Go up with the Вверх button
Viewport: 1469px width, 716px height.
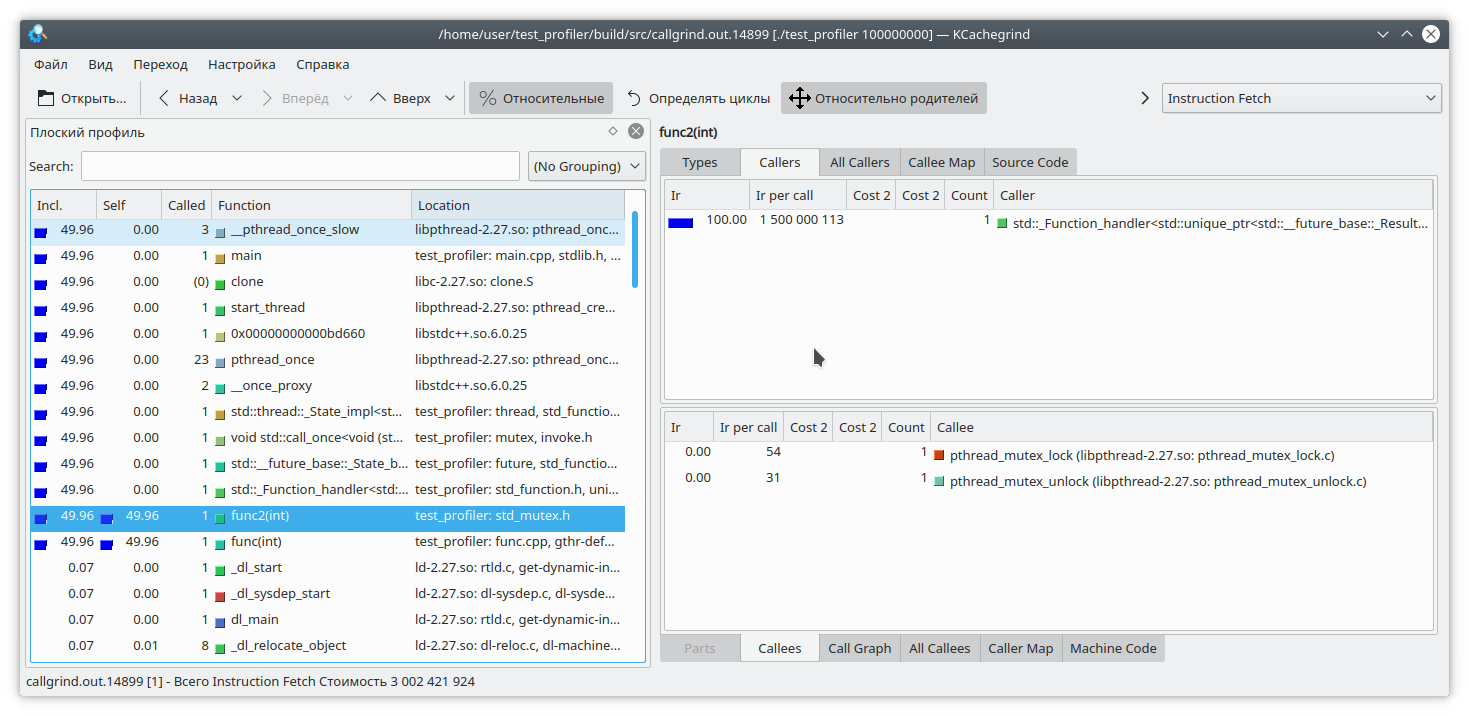(x=401, y=98)
